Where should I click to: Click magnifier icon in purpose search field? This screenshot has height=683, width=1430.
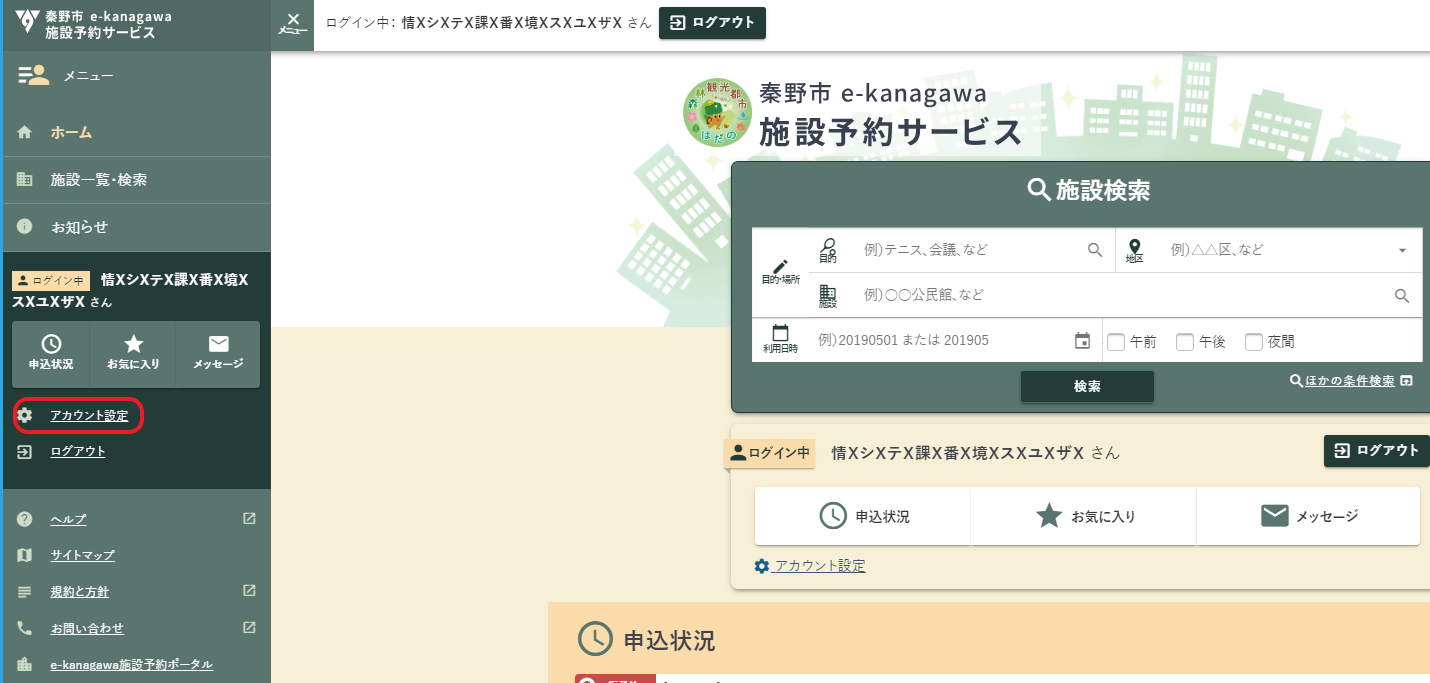[x=1095, y=250]
